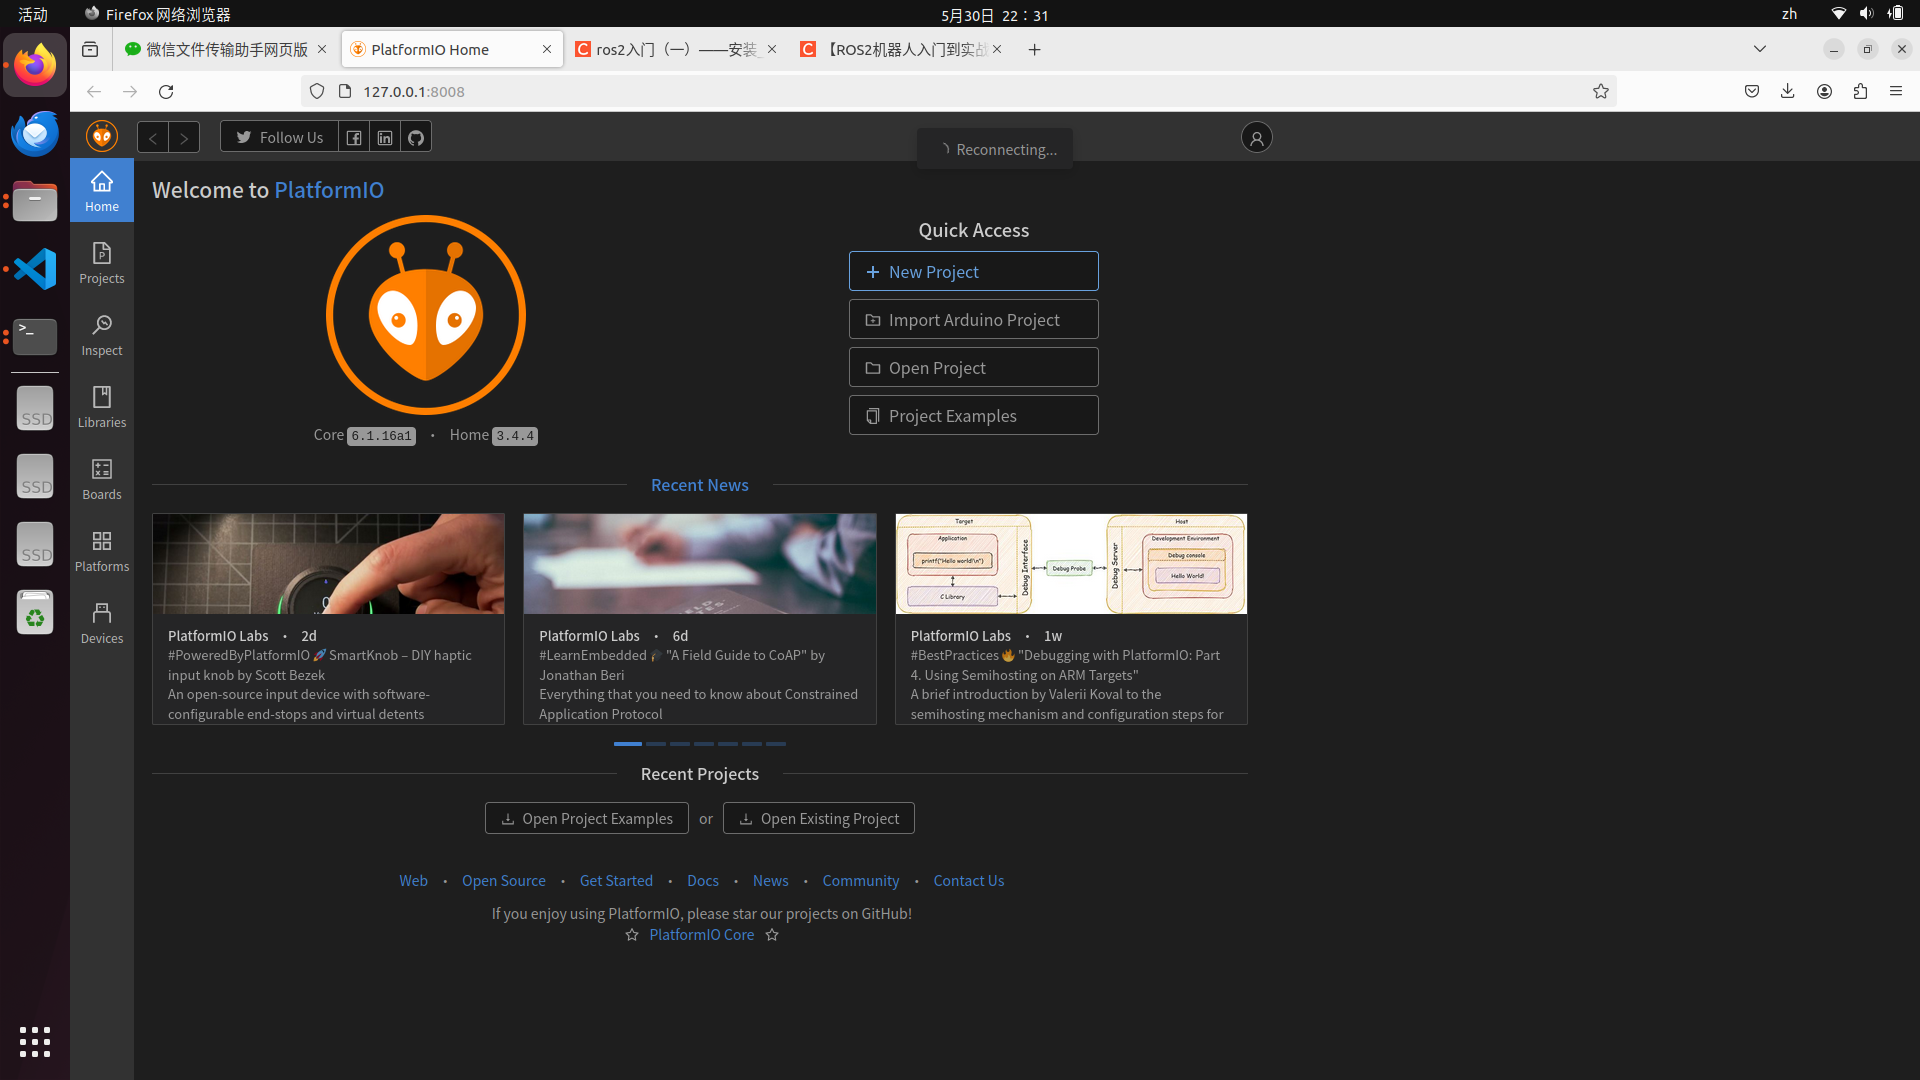Click the user account icon at top right
The width and height of the screenshot is (1920, 1080).
click(x=1256, y=137)
